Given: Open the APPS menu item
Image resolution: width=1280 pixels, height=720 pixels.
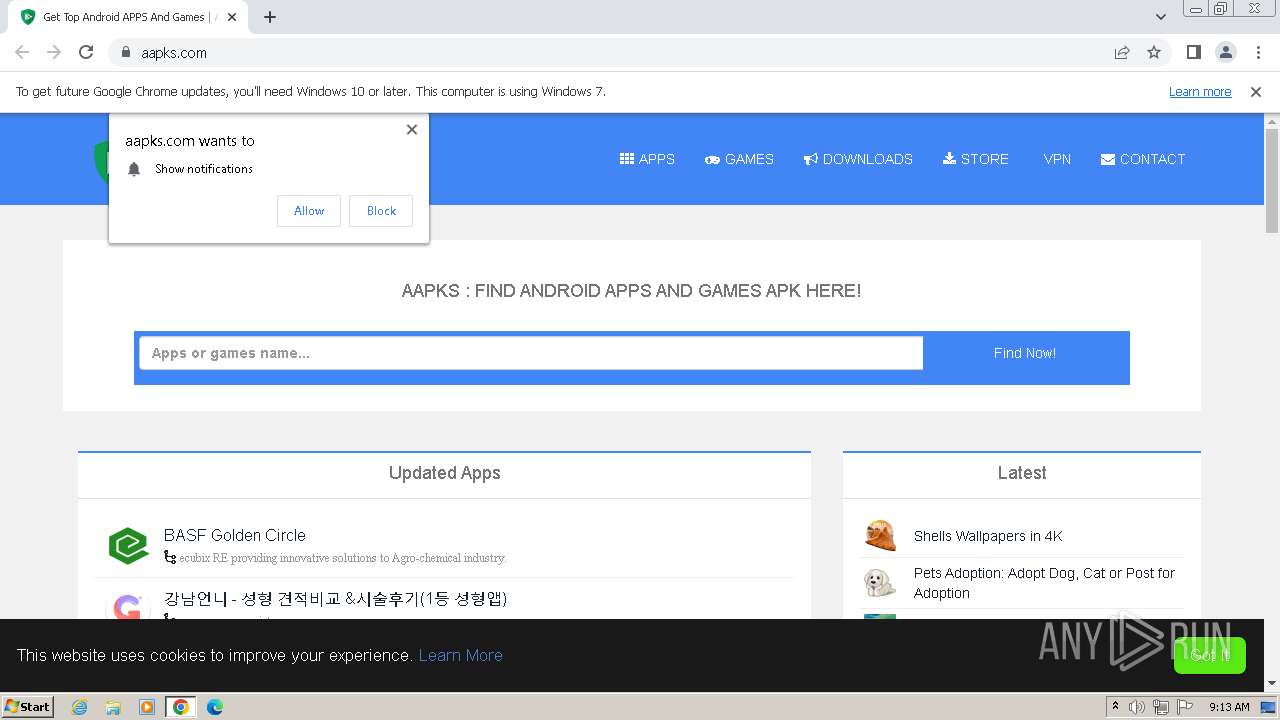Looking at the screenshot, I should 647,159.
